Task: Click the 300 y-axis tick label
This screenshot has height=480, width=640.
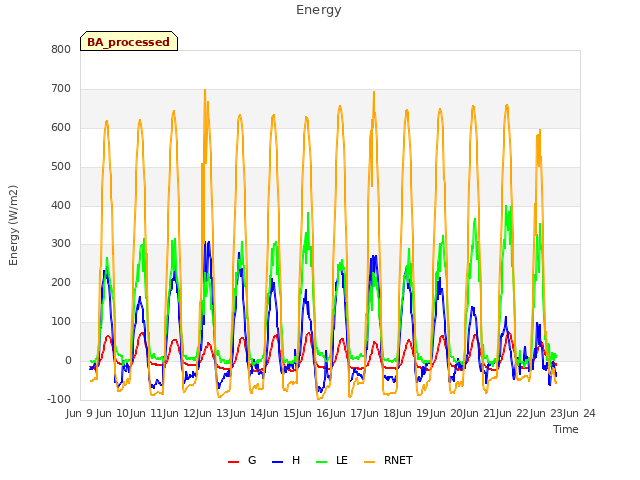Action: 61,244
